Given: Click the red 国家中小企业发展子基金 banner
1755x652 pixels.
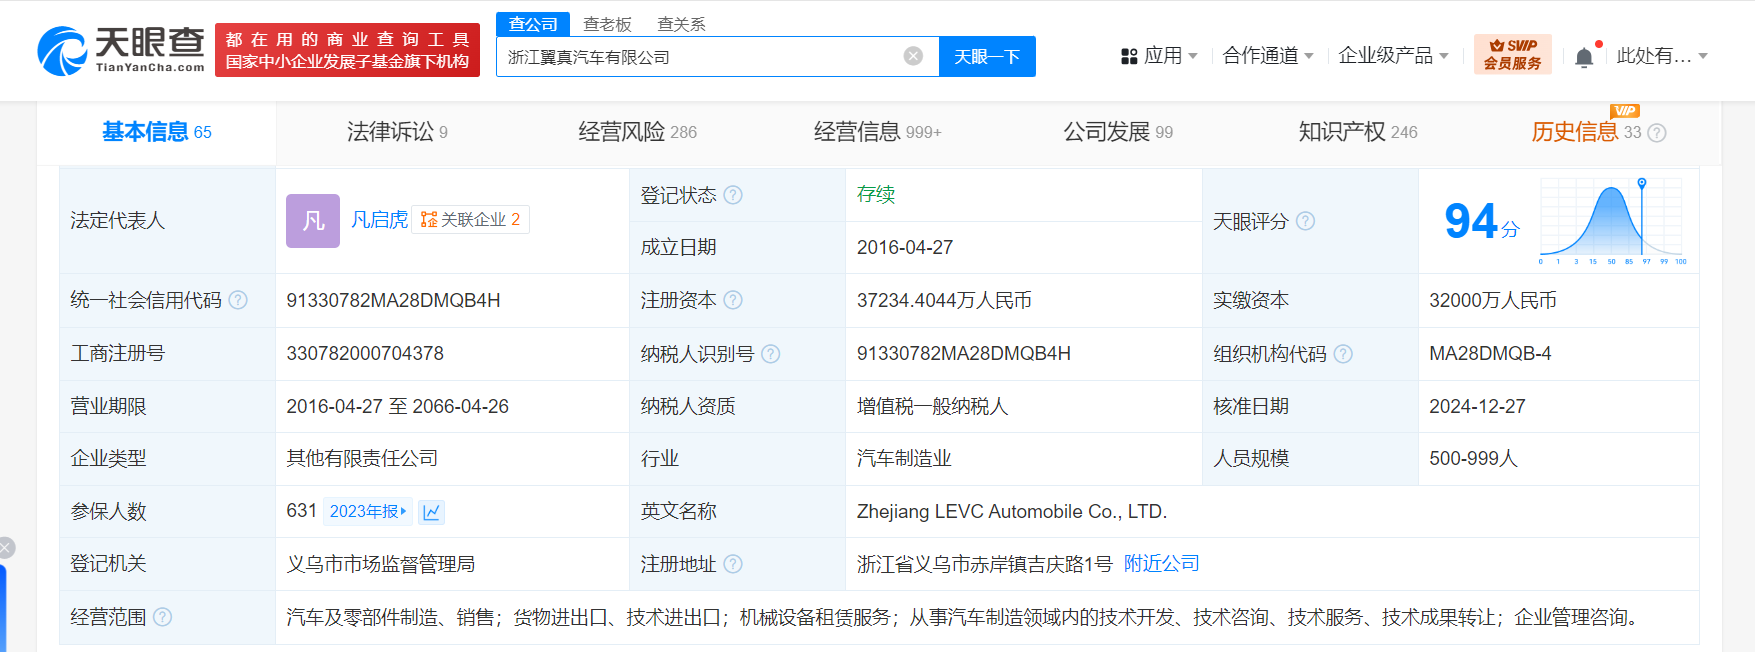Looking at the screenshot, I should (347, 50).
